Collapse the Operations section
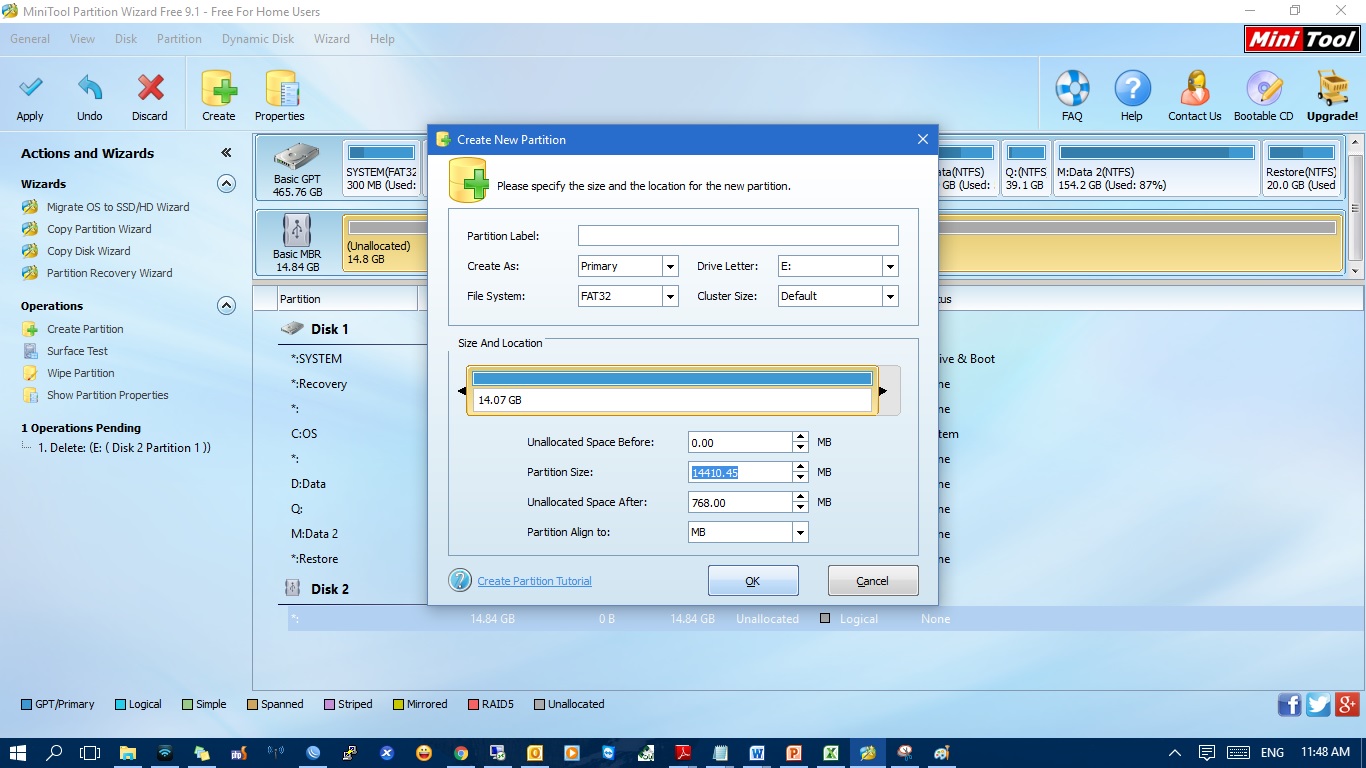1366x768 pixels. (227, 306)
